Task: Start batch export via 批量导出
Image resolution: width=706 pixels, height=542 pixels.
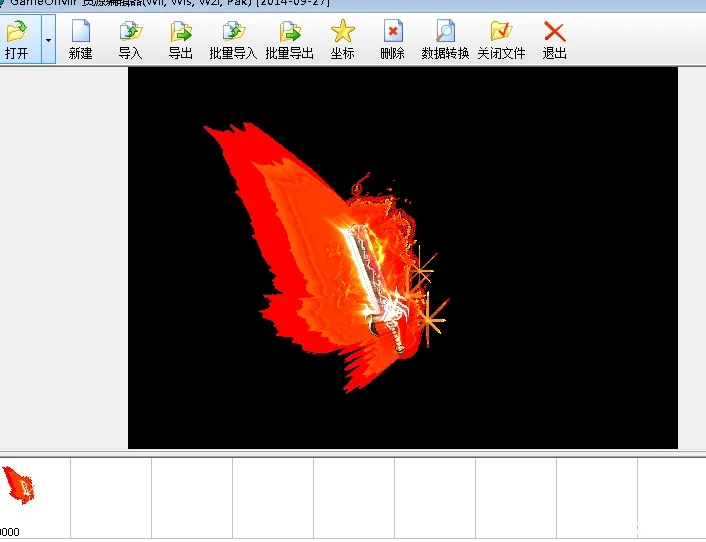Action: pos(289,39)
